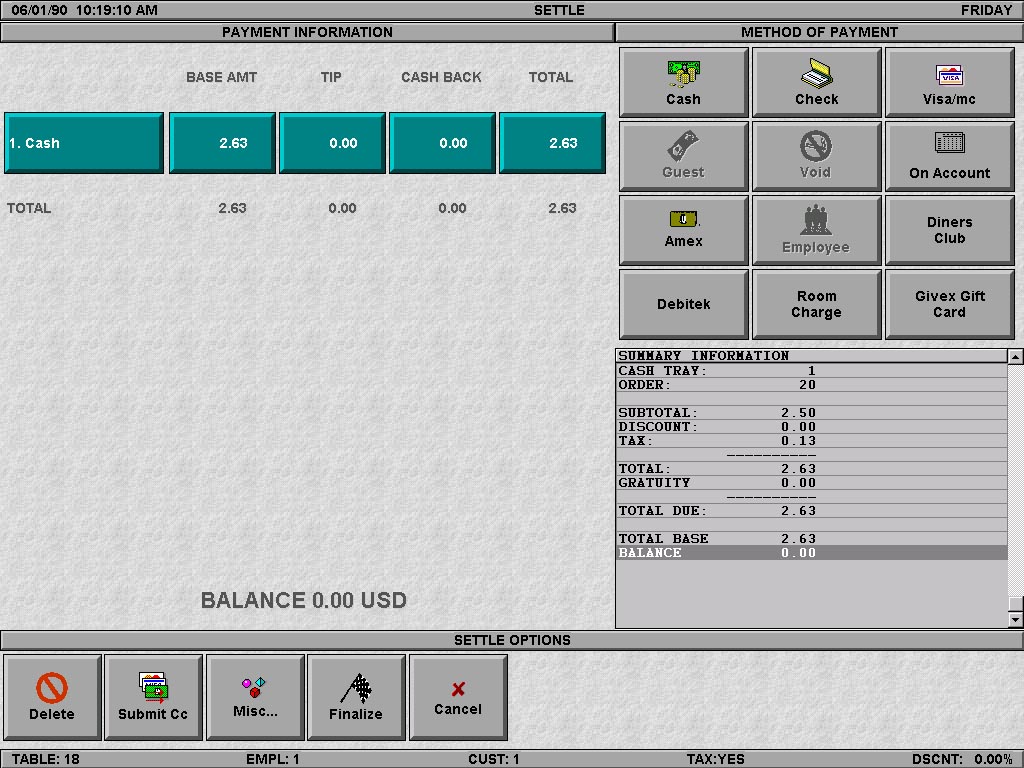The image size is (1024, 768).
Task: Choose Debitek payment method
Action: tap(684, 304)
